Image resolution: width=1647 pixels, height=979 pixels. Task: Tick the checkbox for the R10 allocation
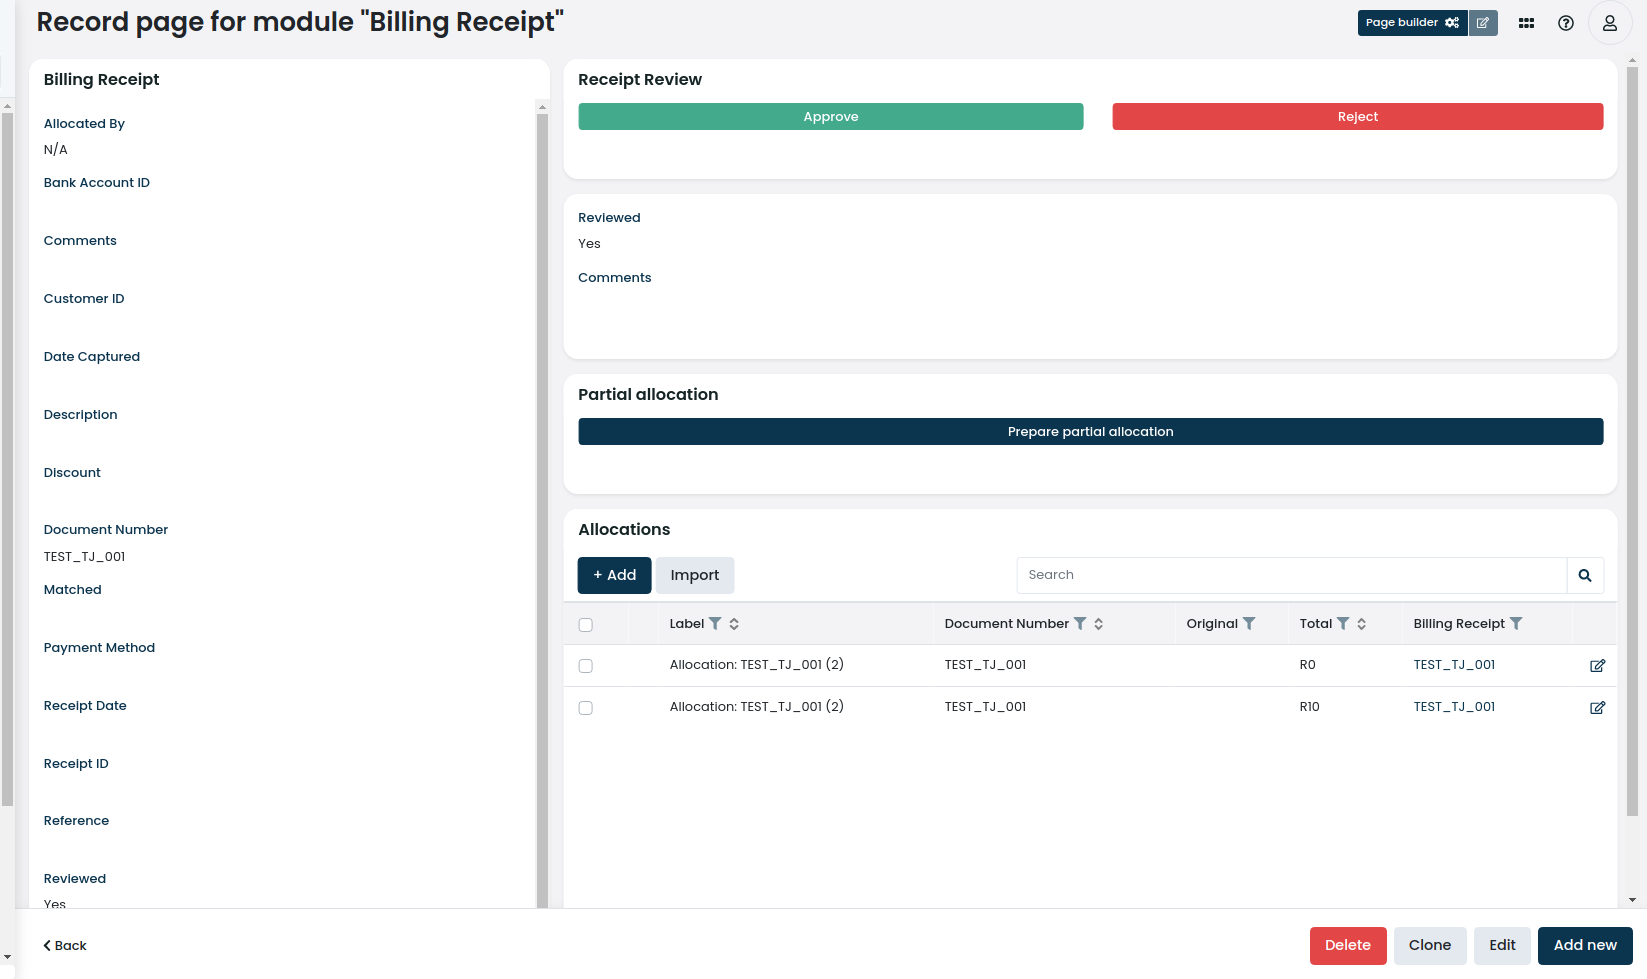tap(586, 708)
